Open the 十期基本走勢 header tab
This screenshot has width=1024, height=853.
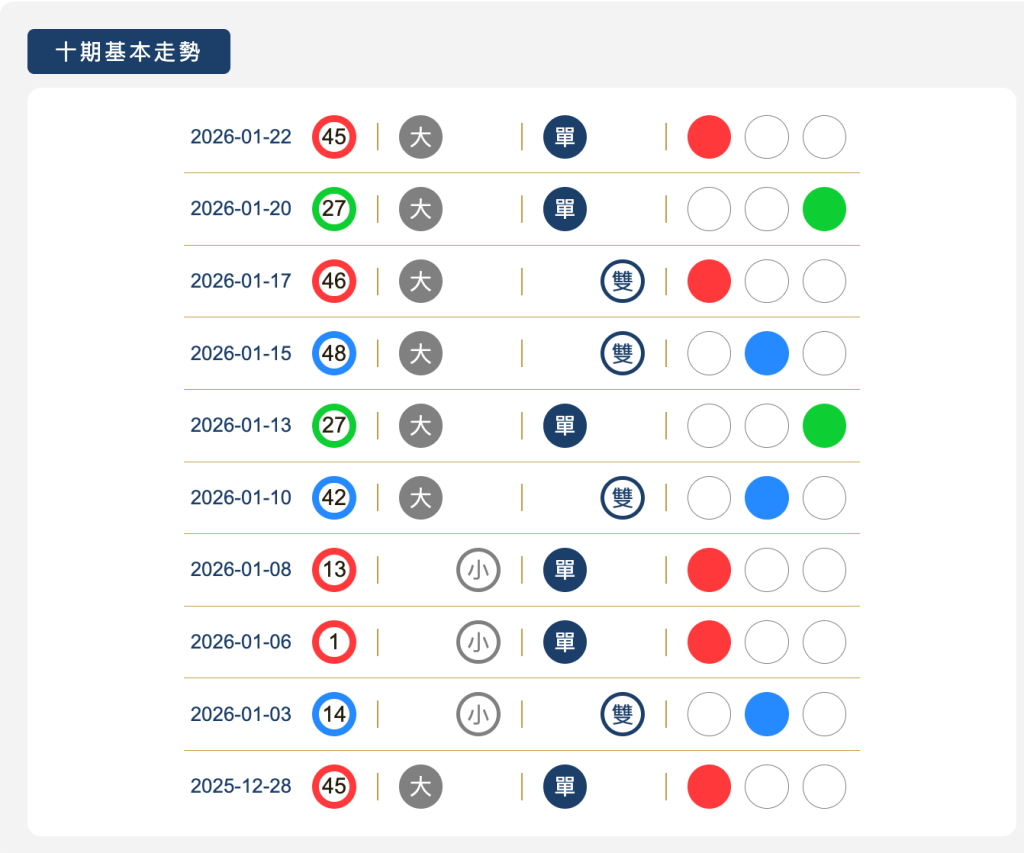128,51
